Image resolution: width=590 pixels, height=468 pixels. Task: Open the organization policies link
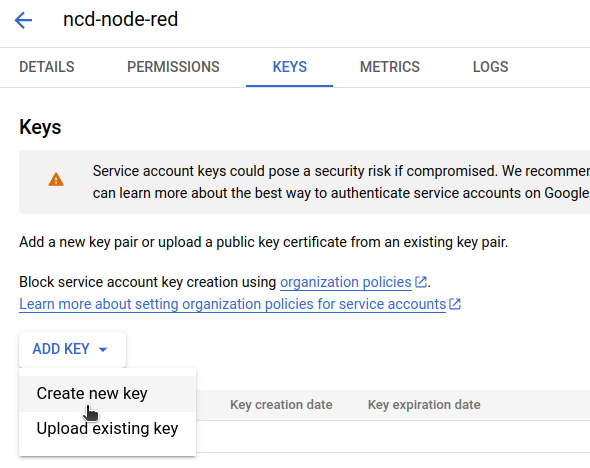[x=346, y=282]
